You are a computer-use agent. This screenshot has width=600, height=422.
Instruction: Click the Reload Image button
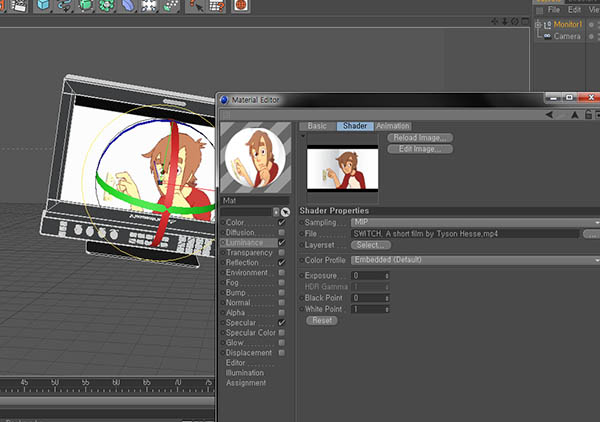pos(420,138)
